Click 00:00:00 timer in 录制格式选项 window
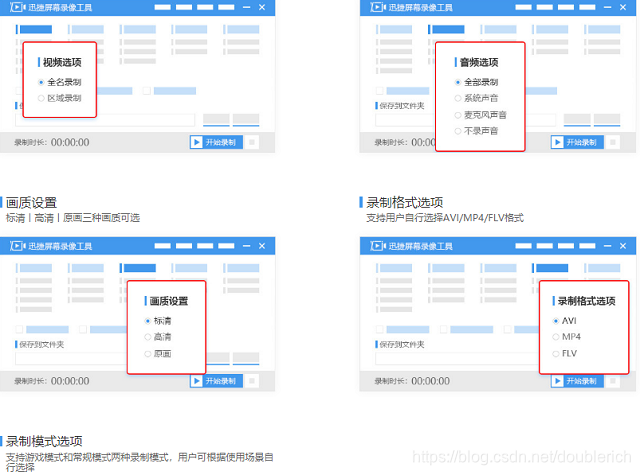 (x=430, y=381)
